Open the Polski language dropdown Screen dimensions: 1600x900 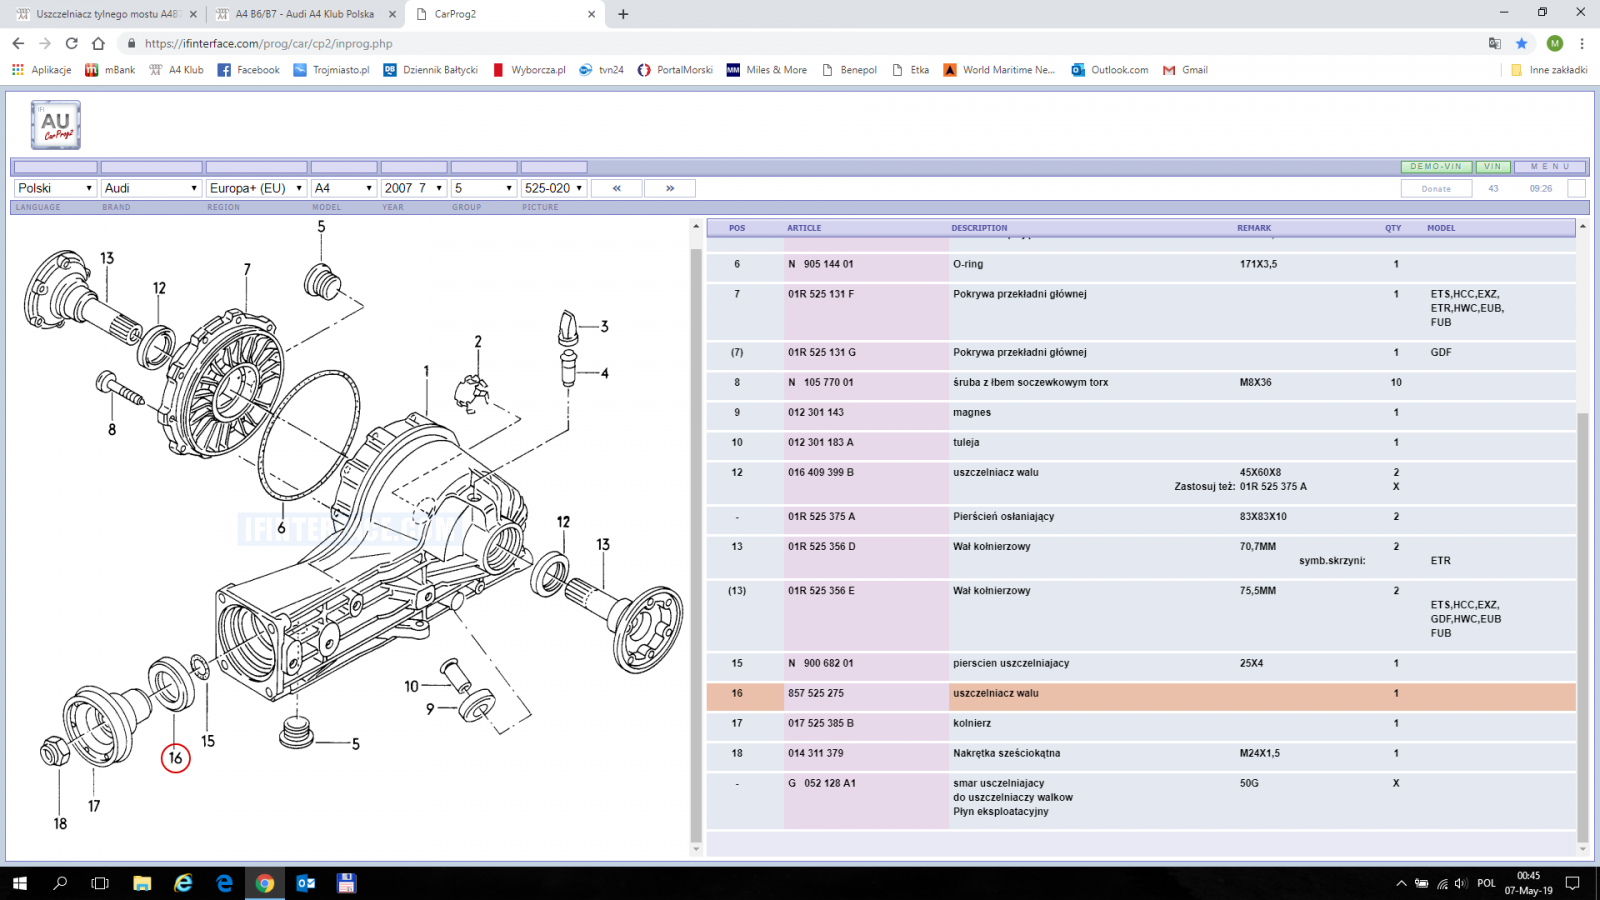[x=55, y=188]
